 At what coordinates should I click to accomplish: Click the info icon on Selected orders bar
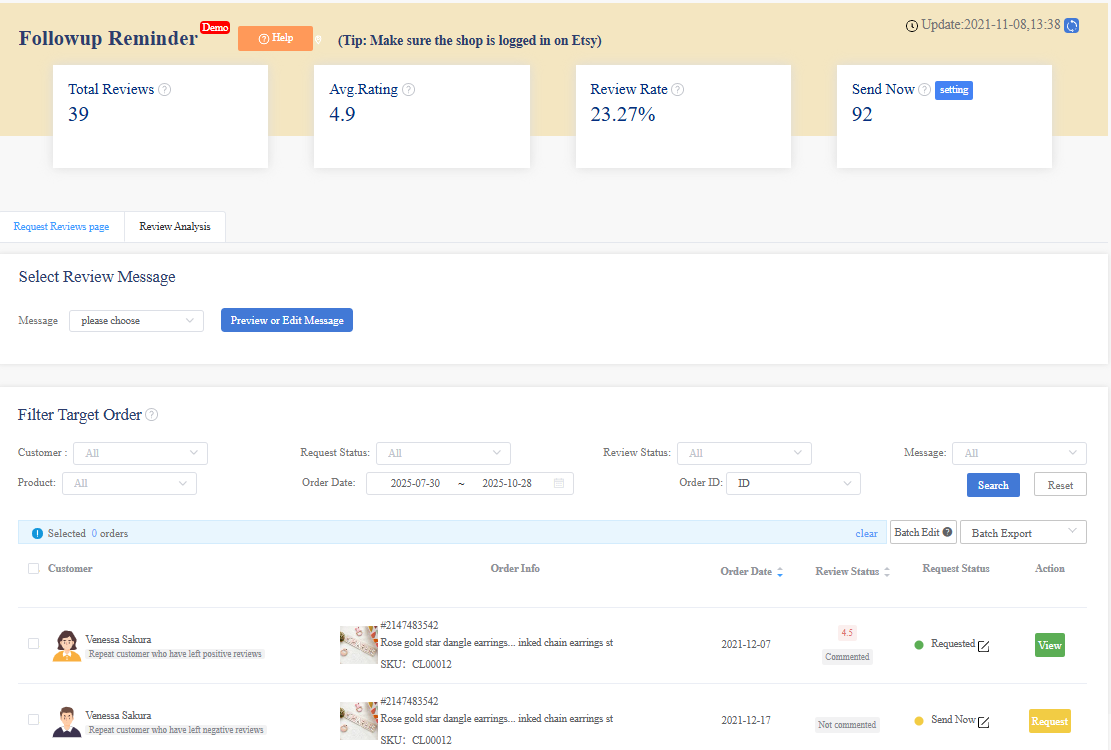pyautogui.click(x=37, y=531)
